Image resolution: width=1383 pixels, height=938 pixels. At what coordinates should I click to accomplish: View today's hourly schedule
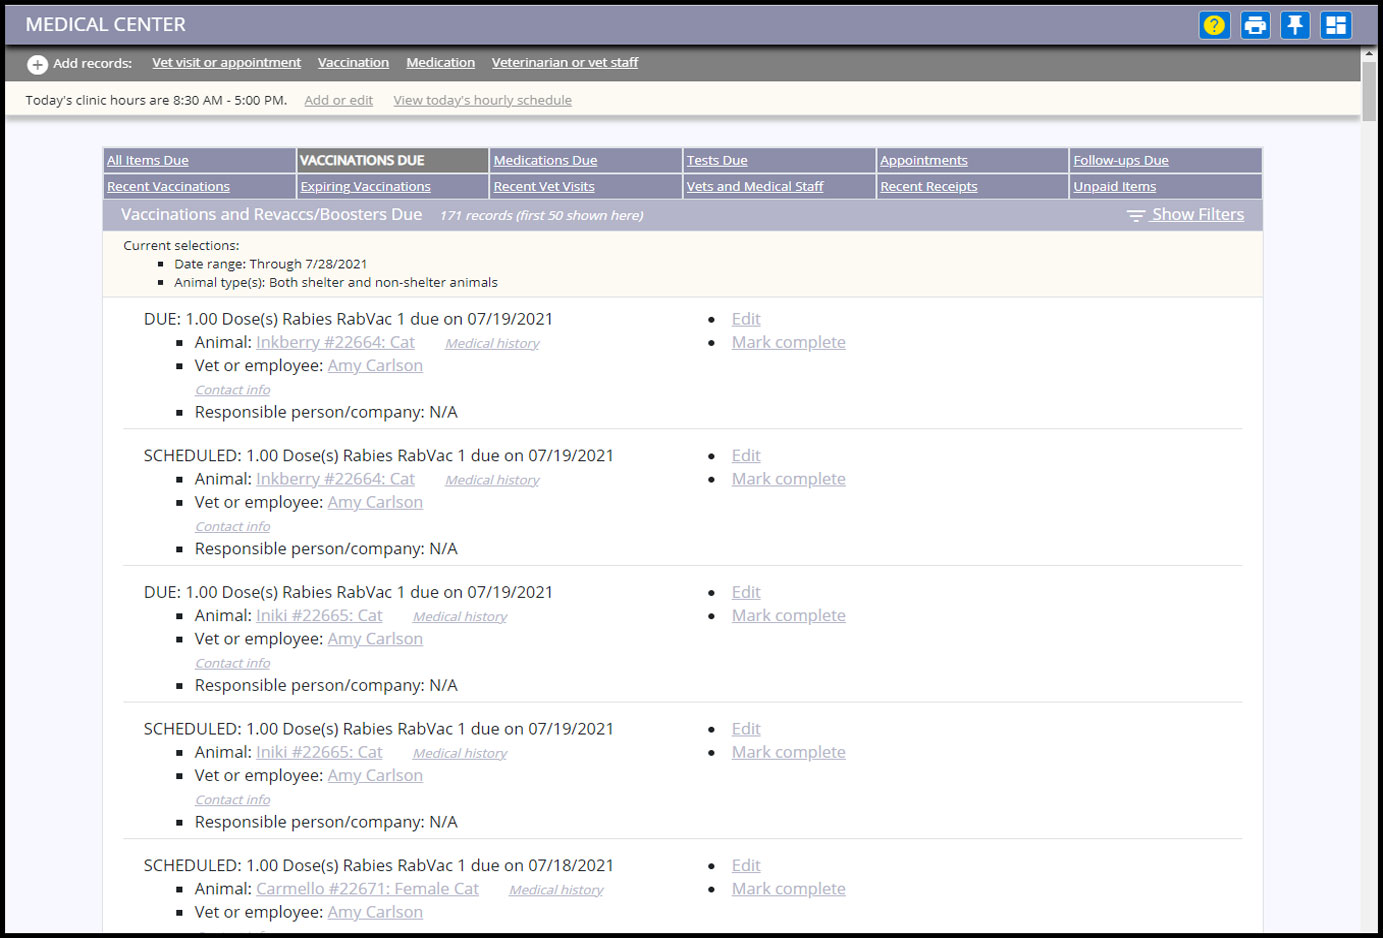[482, 100]
